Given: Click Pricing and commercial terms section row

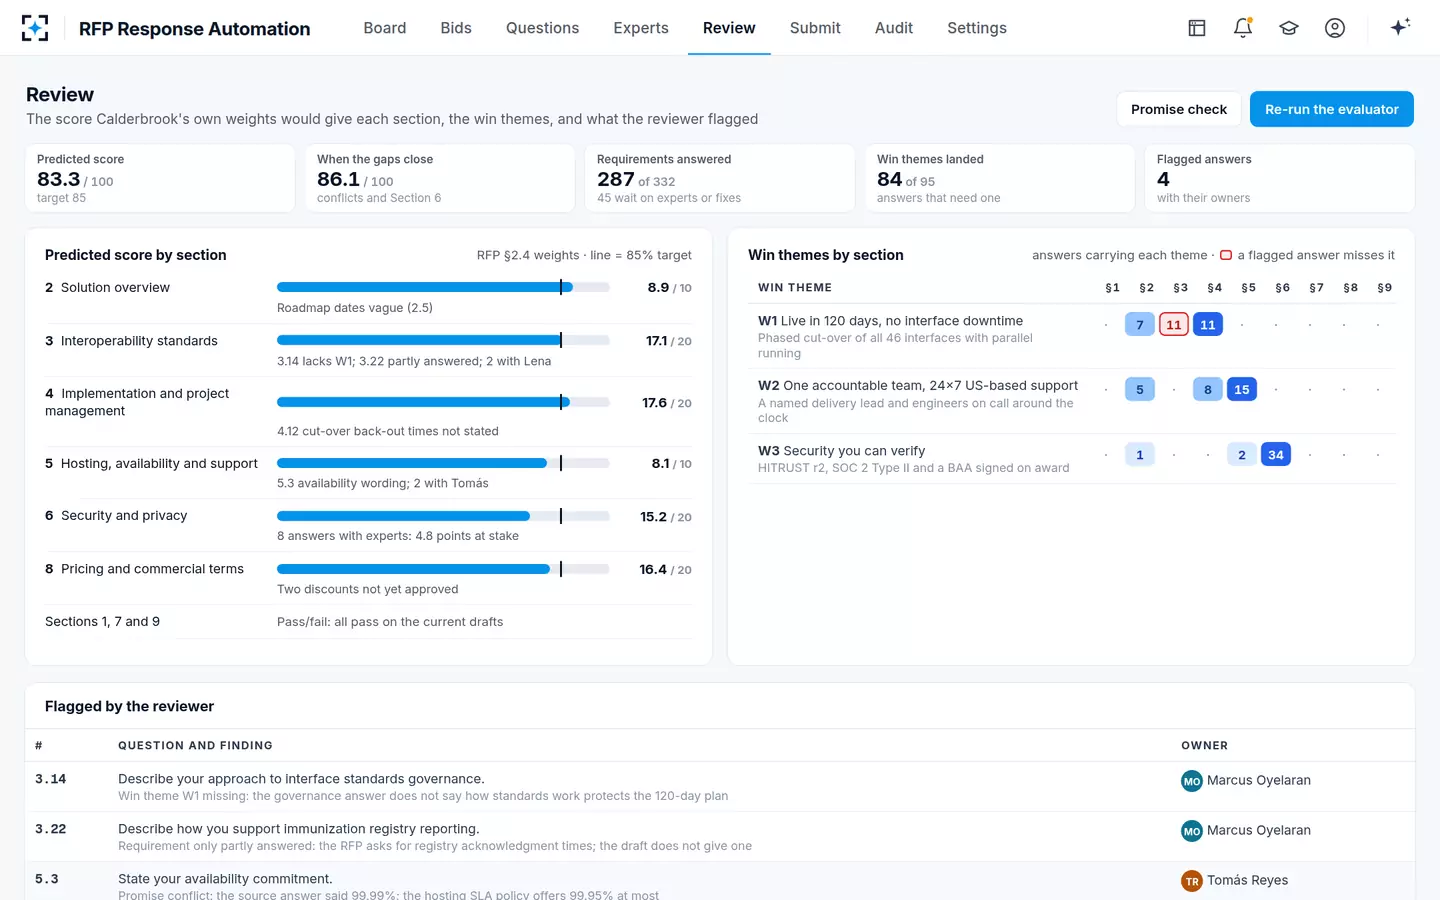Looking at the screenshot, I should click(x=368, y=578).
